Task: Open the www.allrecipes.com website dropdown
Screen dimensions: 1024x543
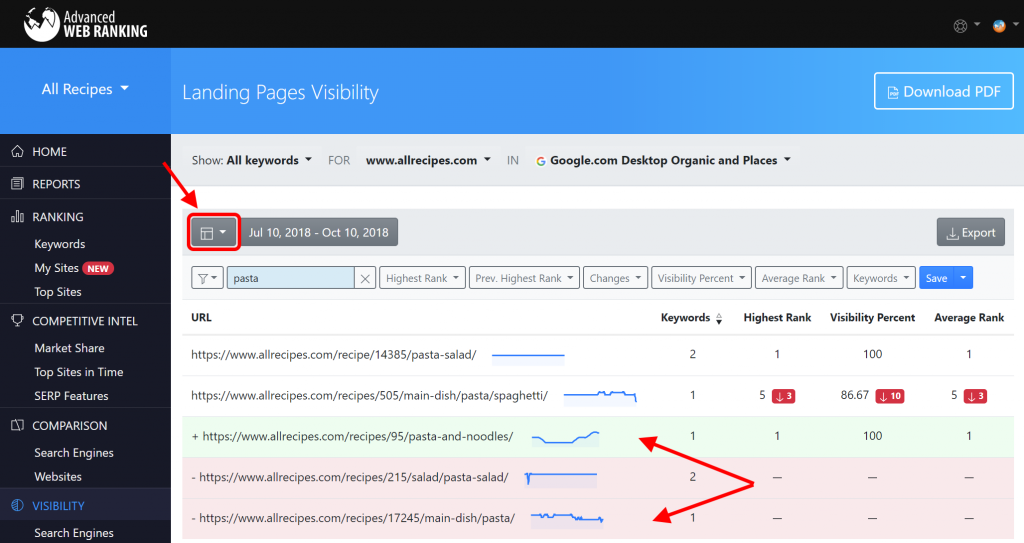Action: (x=428, y=160)
